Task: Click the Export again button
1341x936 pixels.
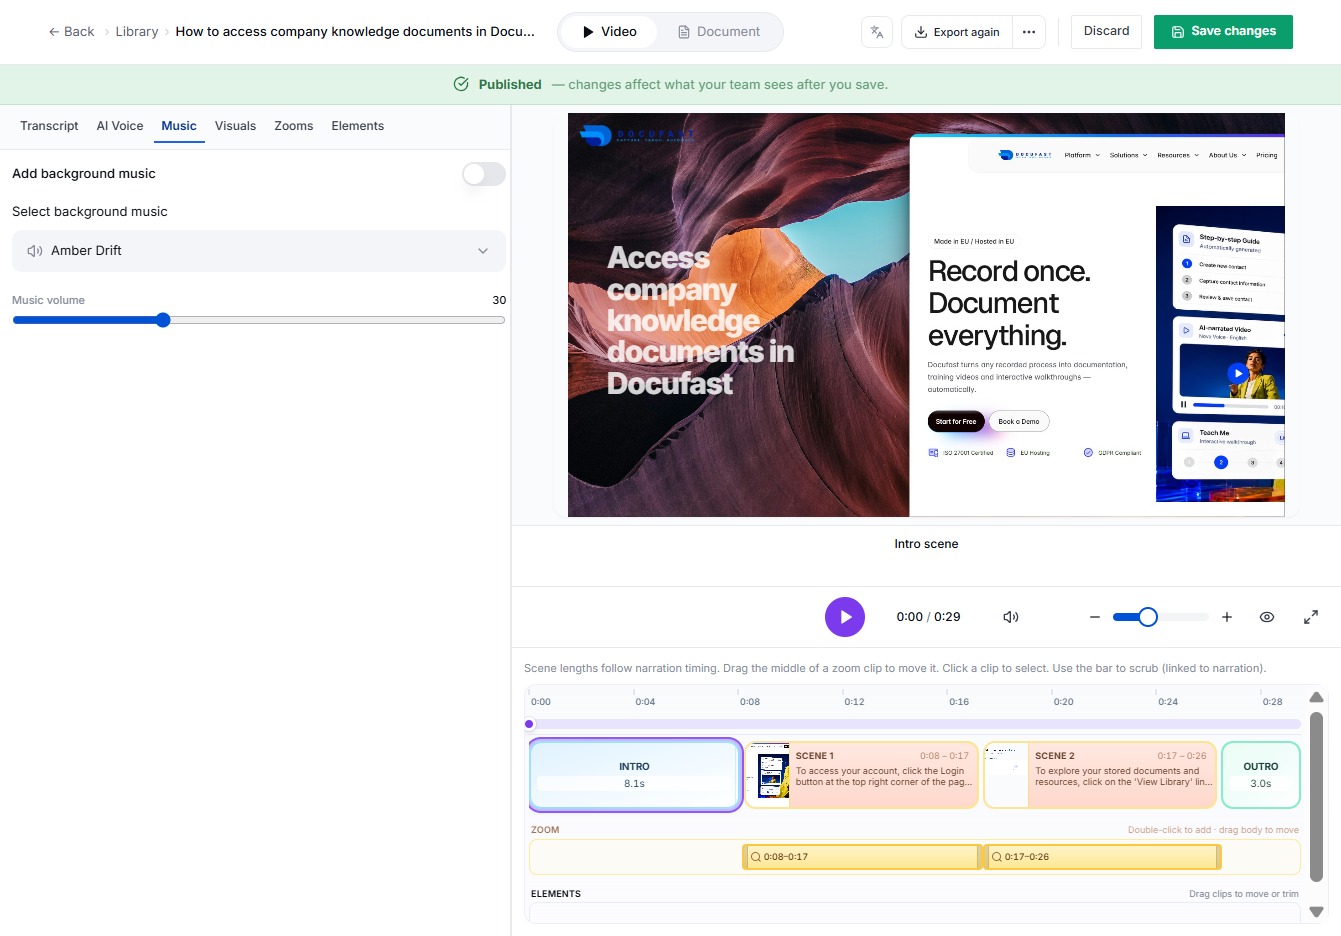Action: tap(957, 32)
